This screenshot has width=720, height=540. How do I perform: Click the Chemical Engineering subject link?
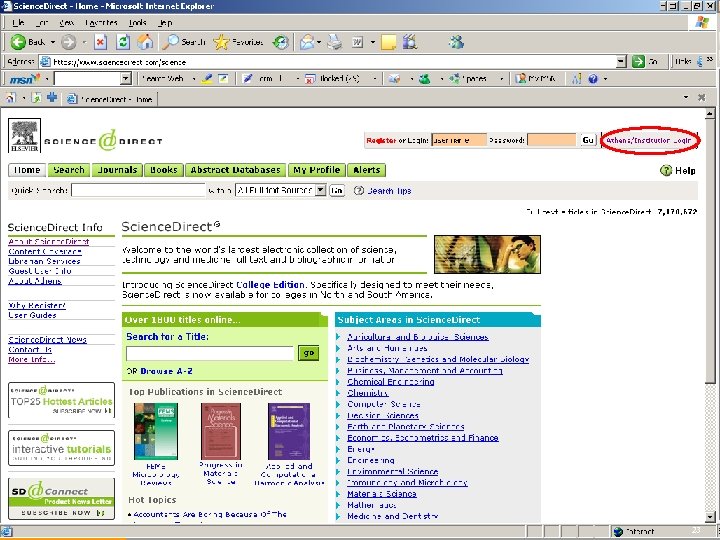390,382
